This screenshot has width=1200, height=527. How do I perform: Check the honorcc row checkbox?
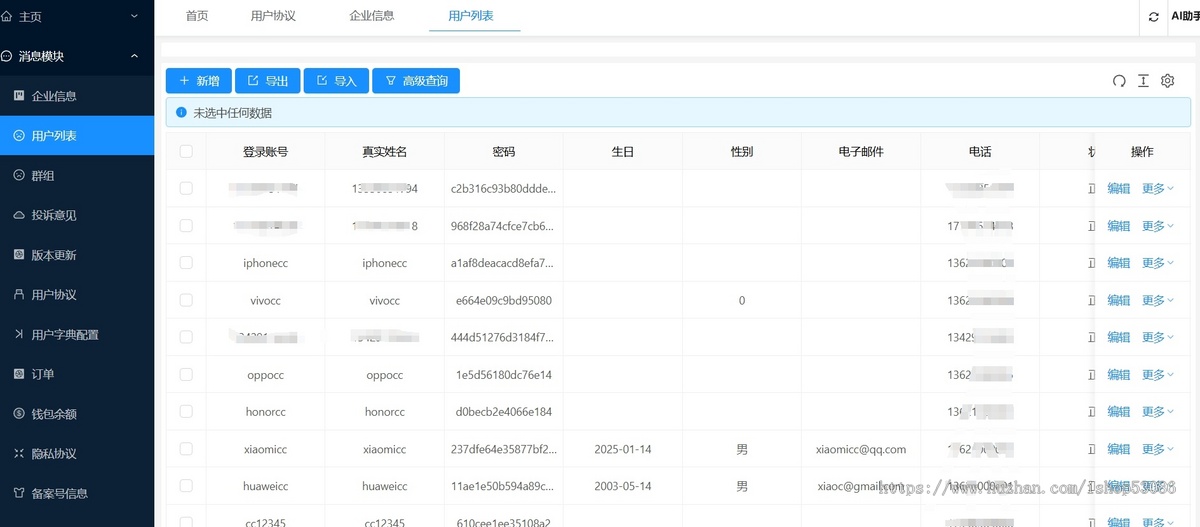click(186, 411)
